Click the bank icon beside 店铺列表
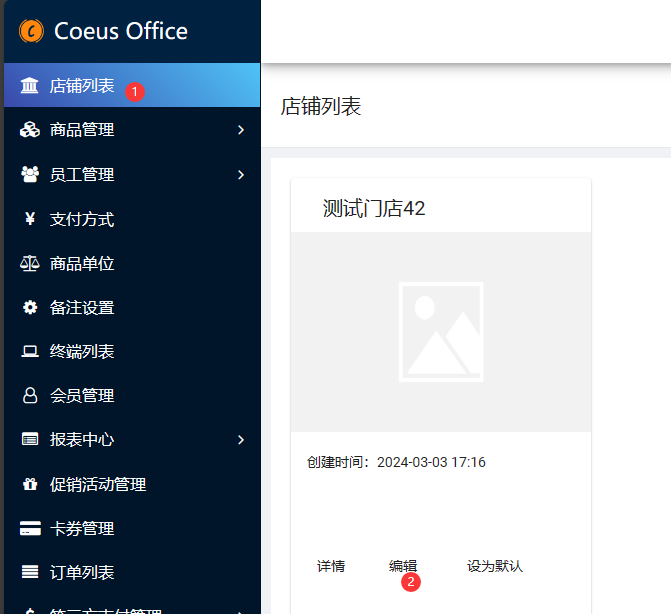671x614 pixels. click(30, 86)
